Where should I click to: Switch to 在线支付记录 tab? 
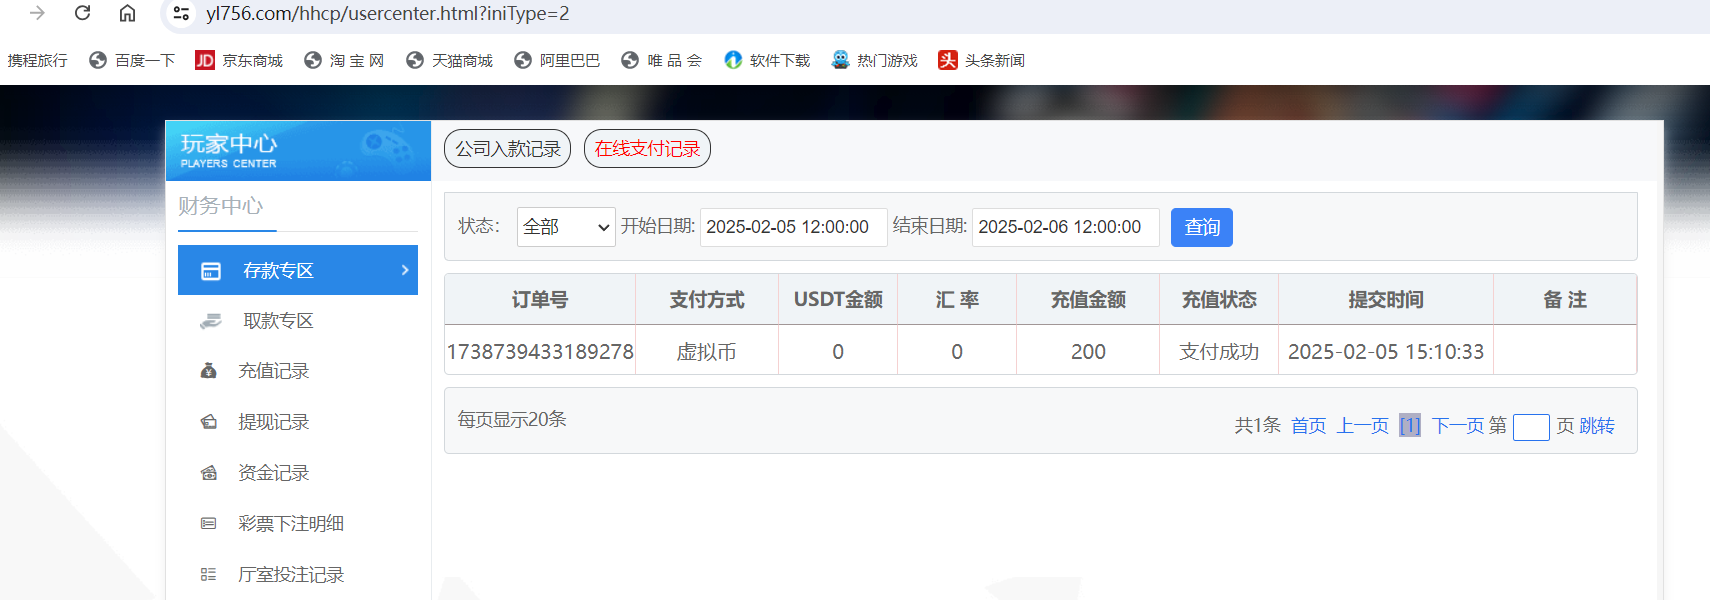tap(647, 149)
